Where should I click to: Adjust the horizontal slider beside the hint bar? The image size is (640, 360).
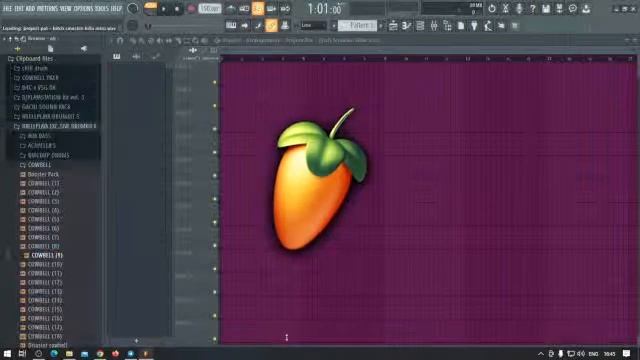click(184, 27)
